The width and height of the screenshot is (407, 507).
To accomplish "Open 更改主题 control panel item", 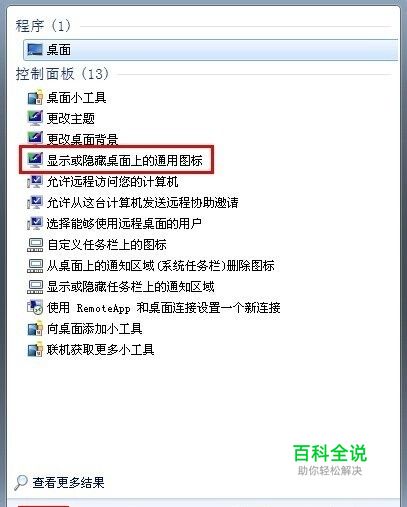I will (71, 118).
